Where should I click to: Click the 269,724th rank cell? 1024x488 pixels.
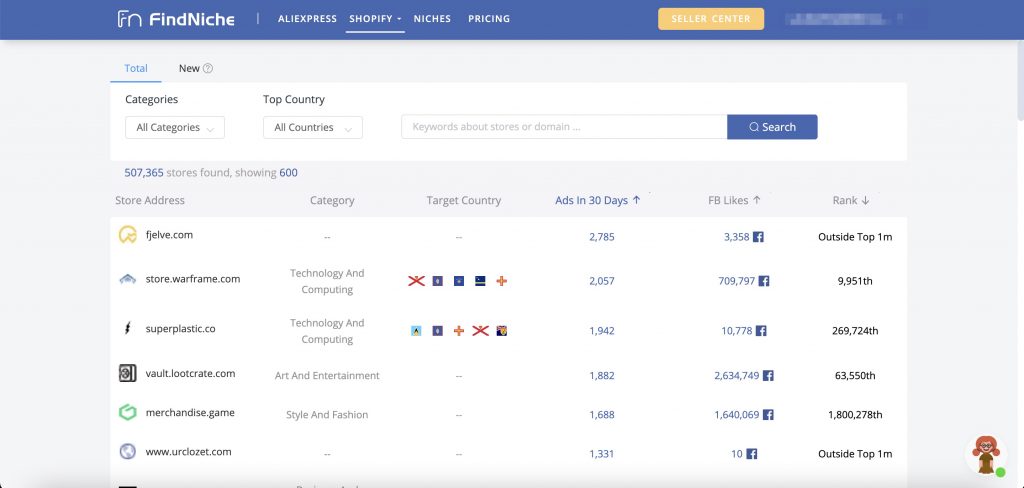click(x=855, y=331)
